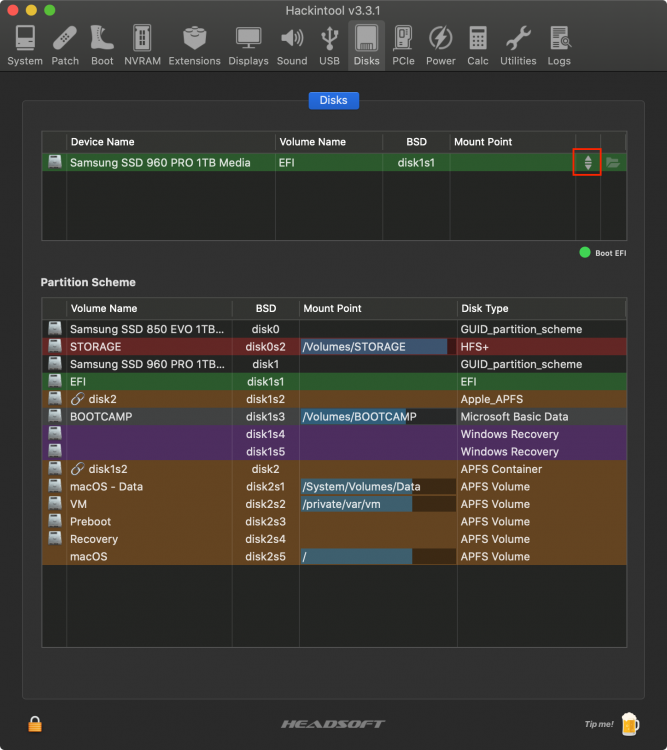Open EFI partition folder in Finder
This screenshot has height=750, width=667.
point(613,163)
